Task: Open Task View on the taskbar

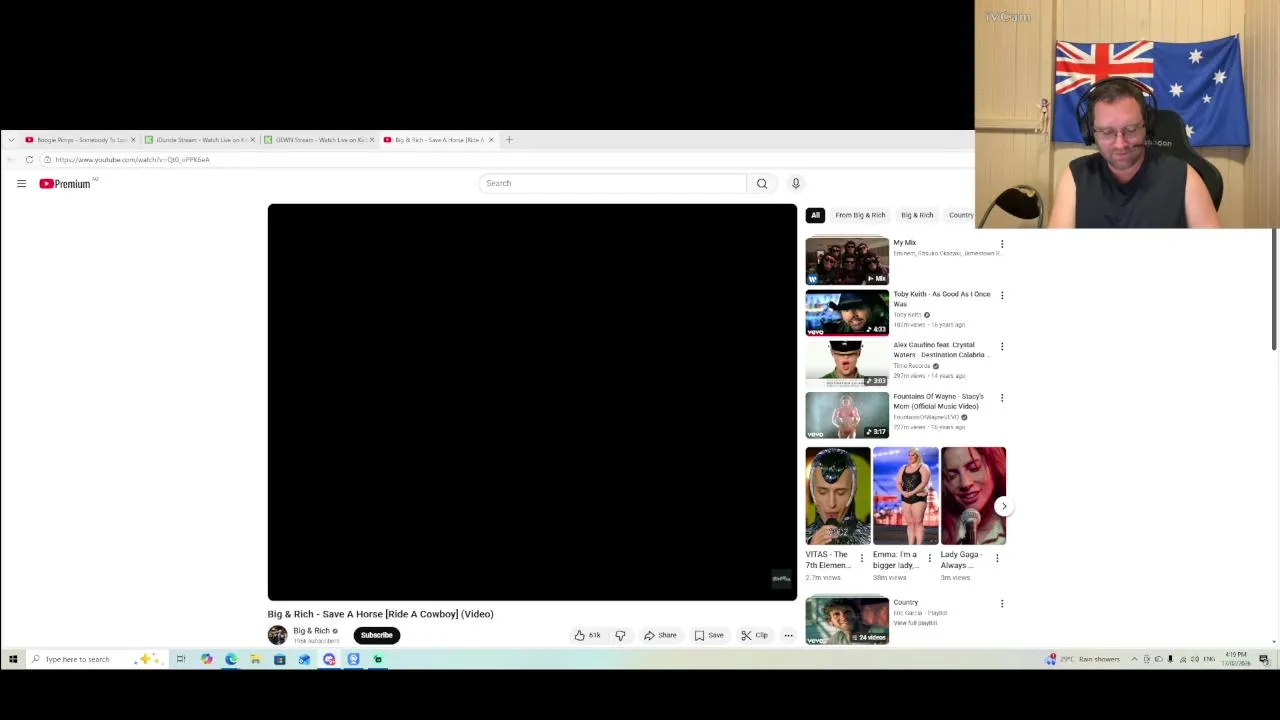Action: click(x=181, y=659)
